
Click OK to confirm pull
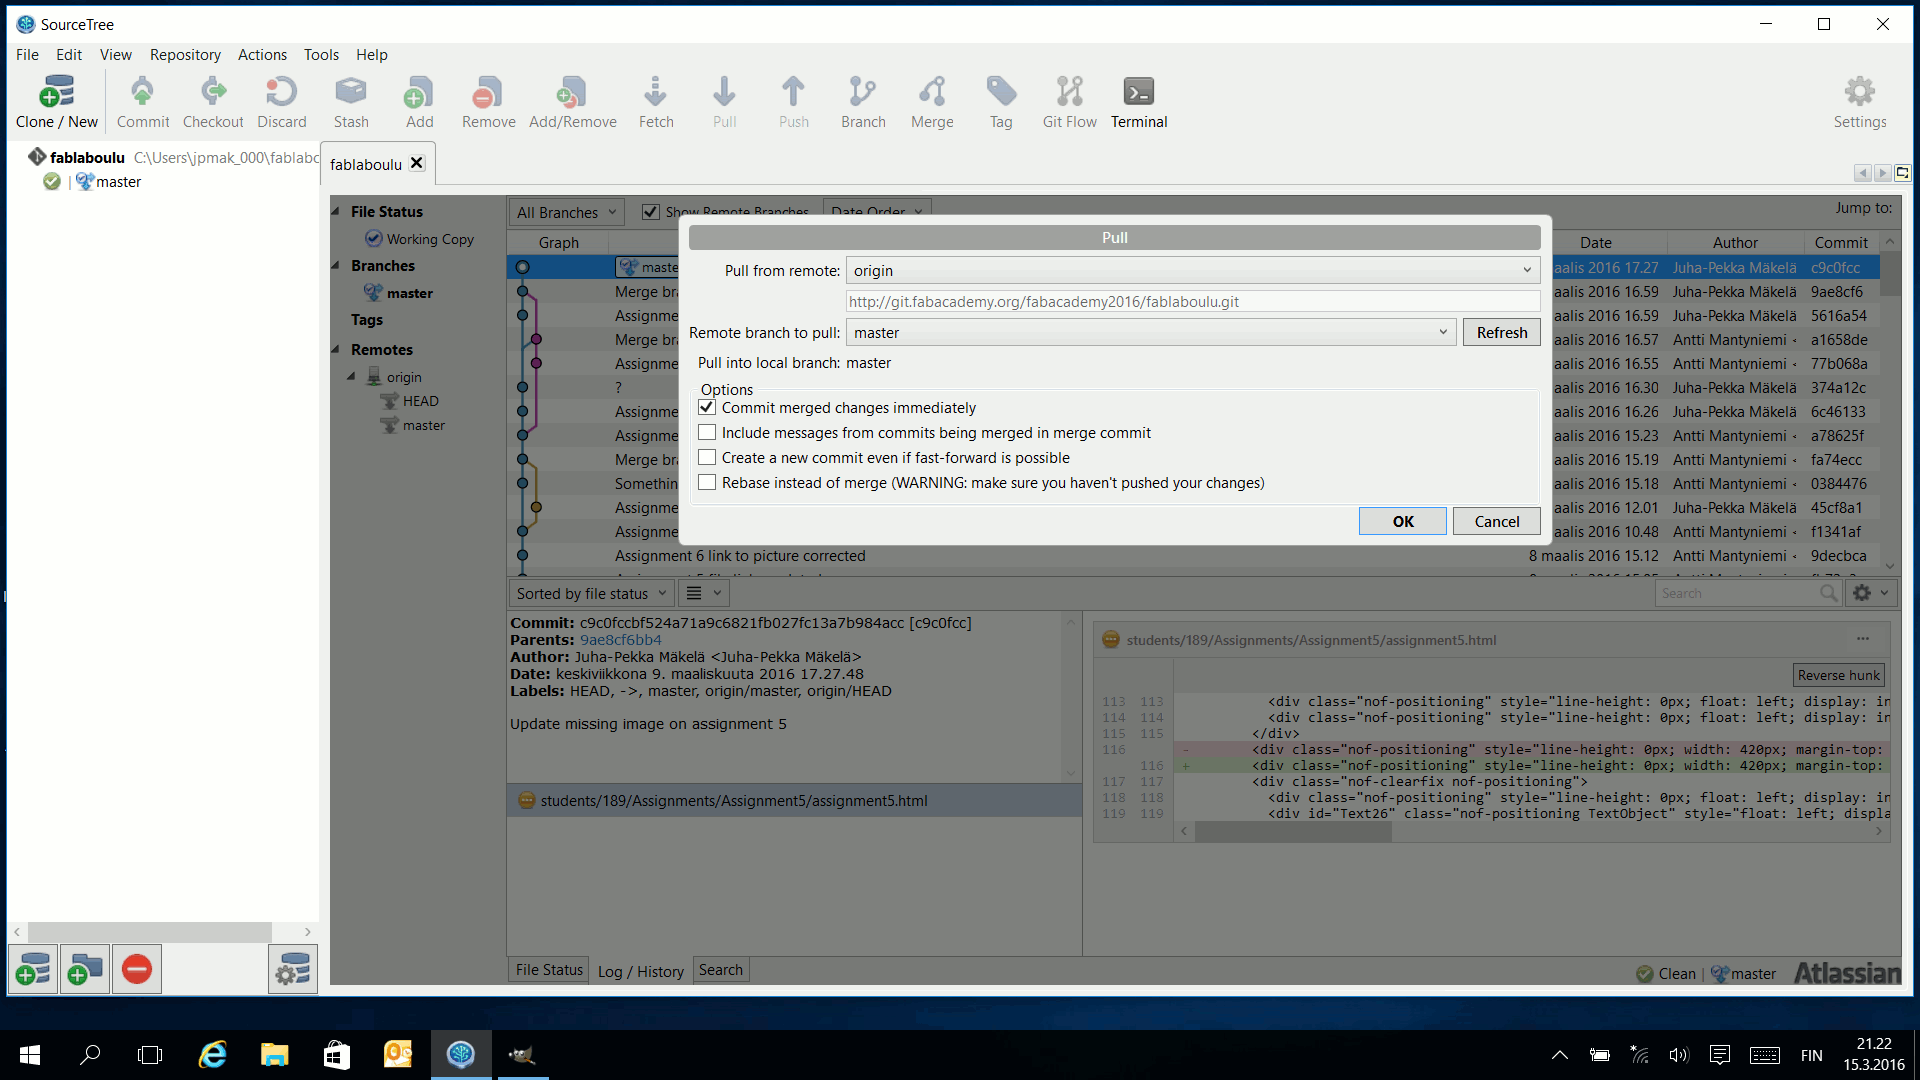tap(1402, 520)
